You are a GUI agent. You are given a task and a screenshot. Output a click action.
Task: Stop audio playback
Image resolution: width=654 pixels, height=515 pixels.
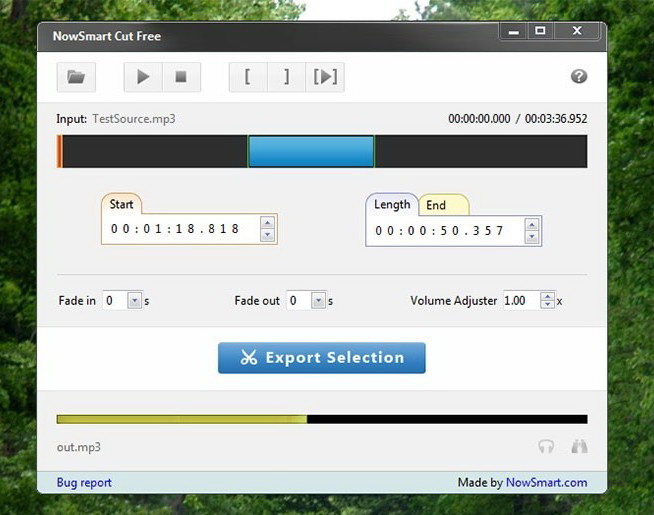tap(181, 77)
